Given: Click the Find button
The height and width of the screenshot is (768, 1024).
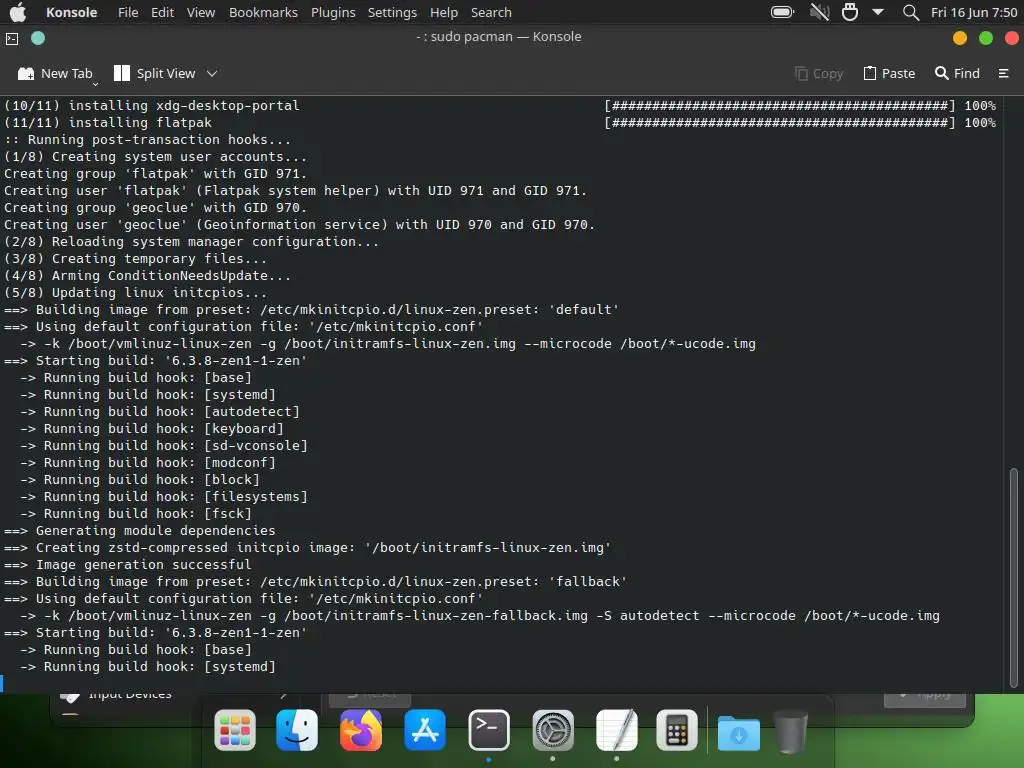Looking at the screenshot, I should coord(957,73).
